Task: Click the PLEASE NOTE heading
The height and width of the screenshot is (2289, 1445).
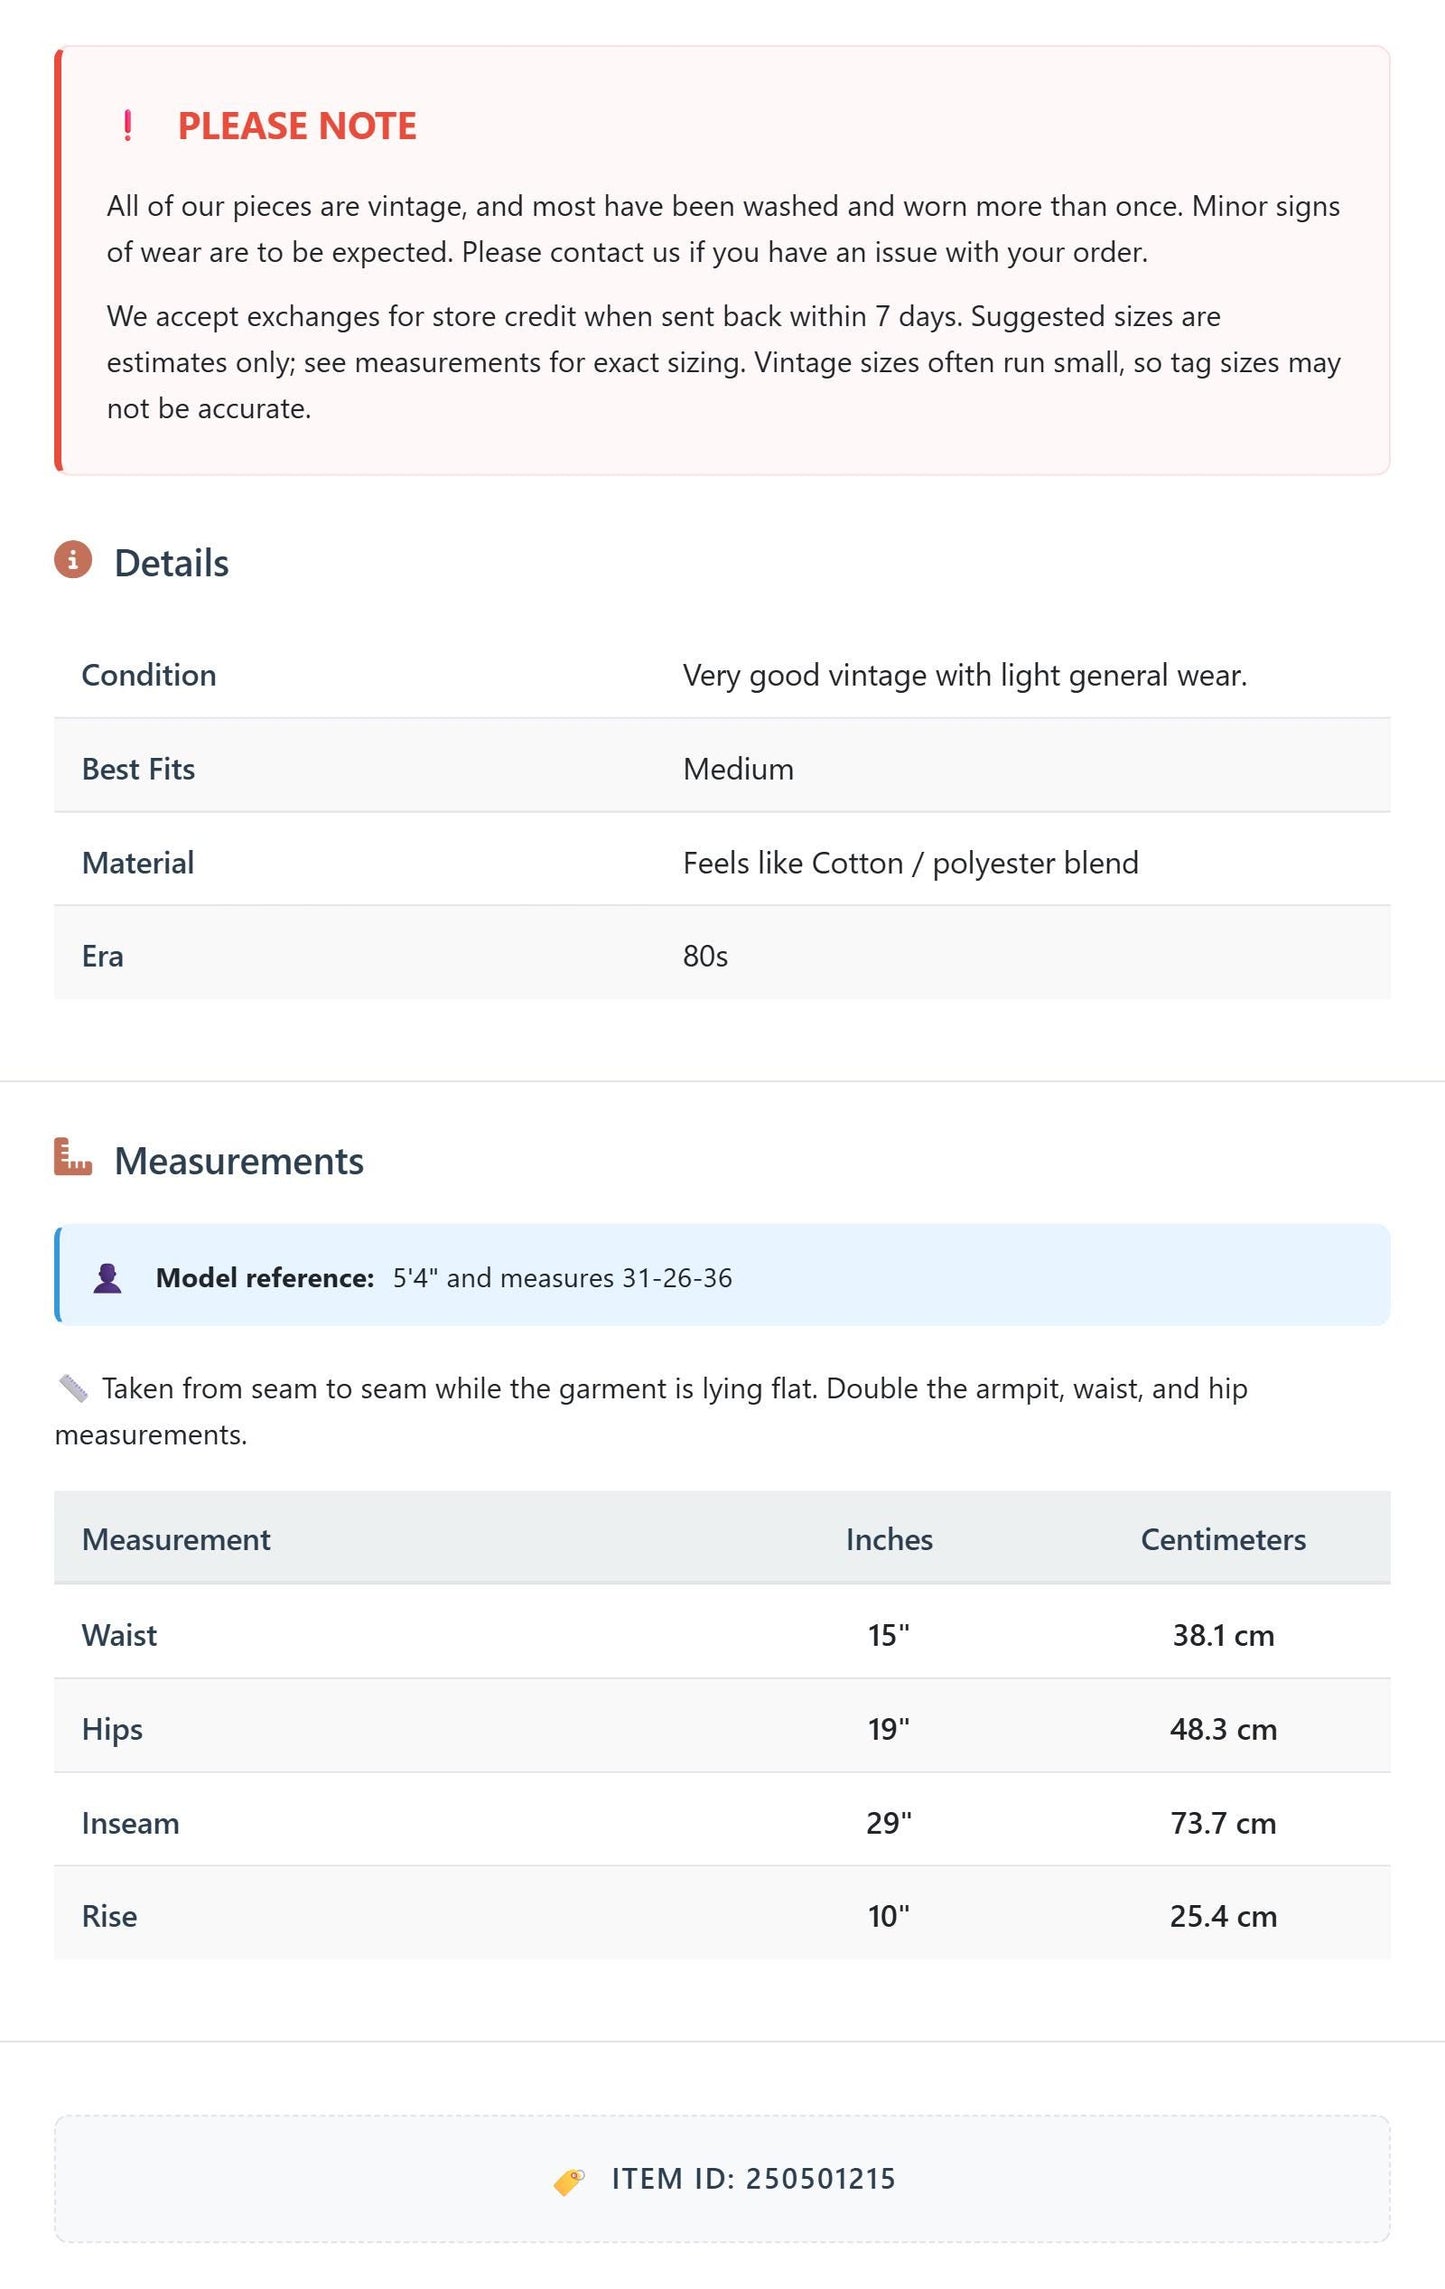Action: point(297,126)
